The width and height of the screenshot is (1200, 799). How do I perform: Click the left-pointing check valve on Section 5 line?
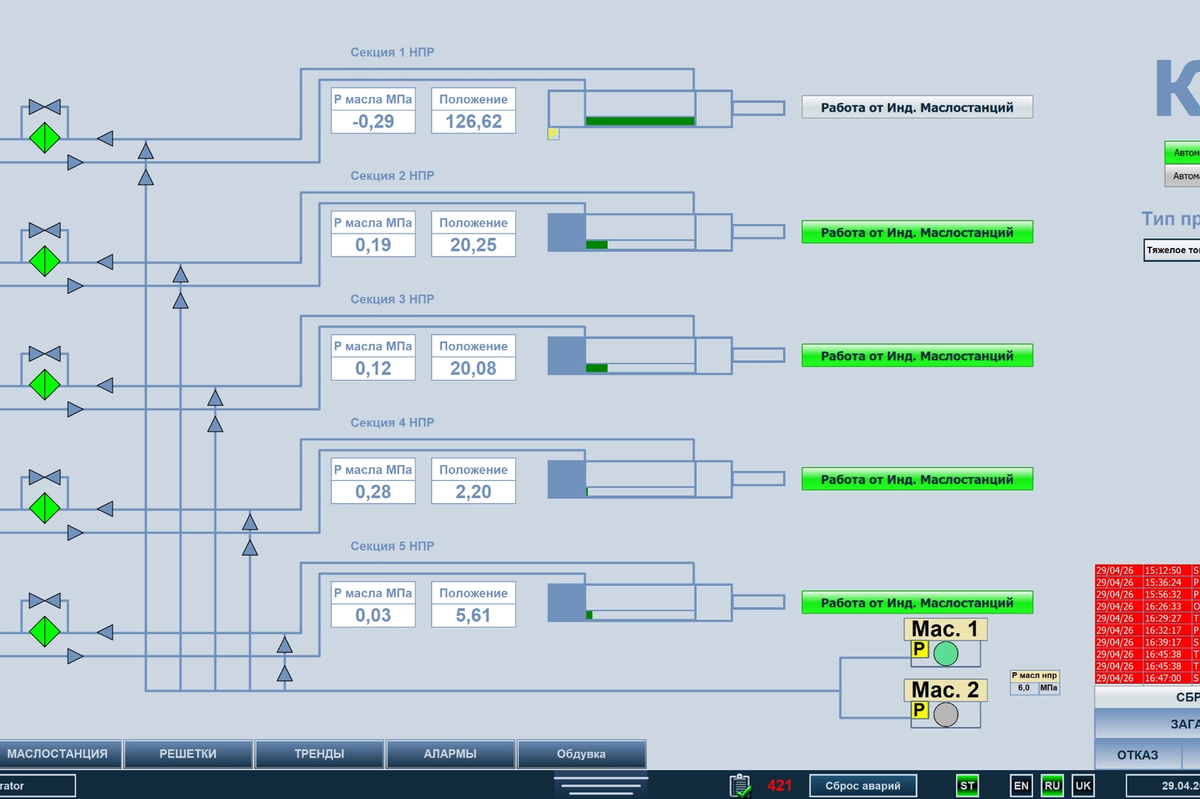[104, 632]
